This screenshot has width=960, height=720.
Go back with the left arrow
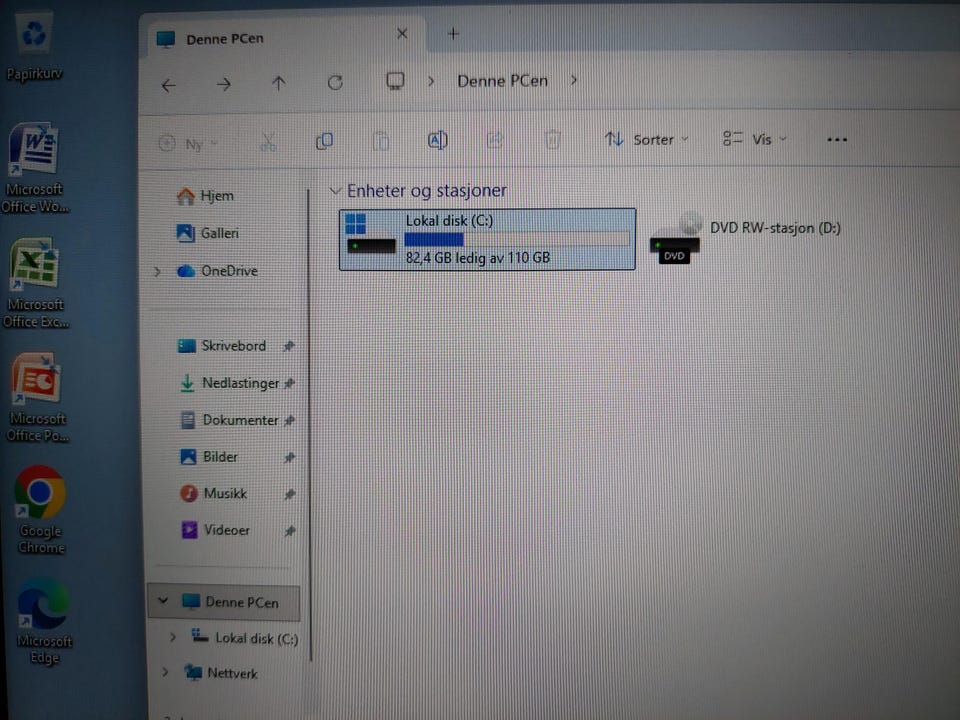168,85
